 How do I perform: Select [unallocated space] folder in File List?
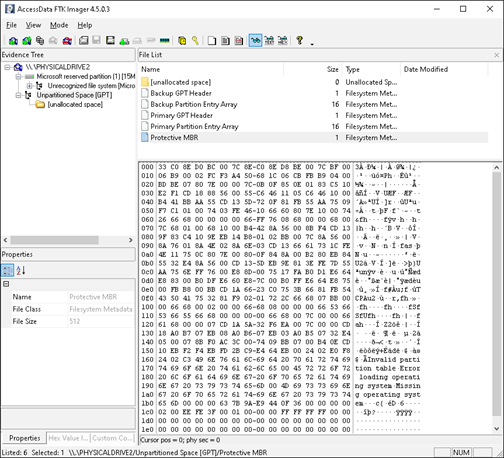coord(180,82)
